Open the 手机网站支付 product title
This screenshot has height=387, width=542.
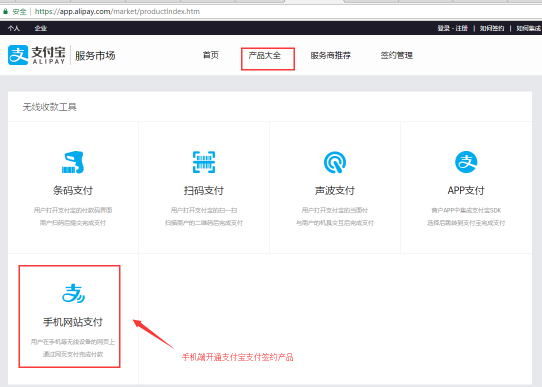coord(73,322)
